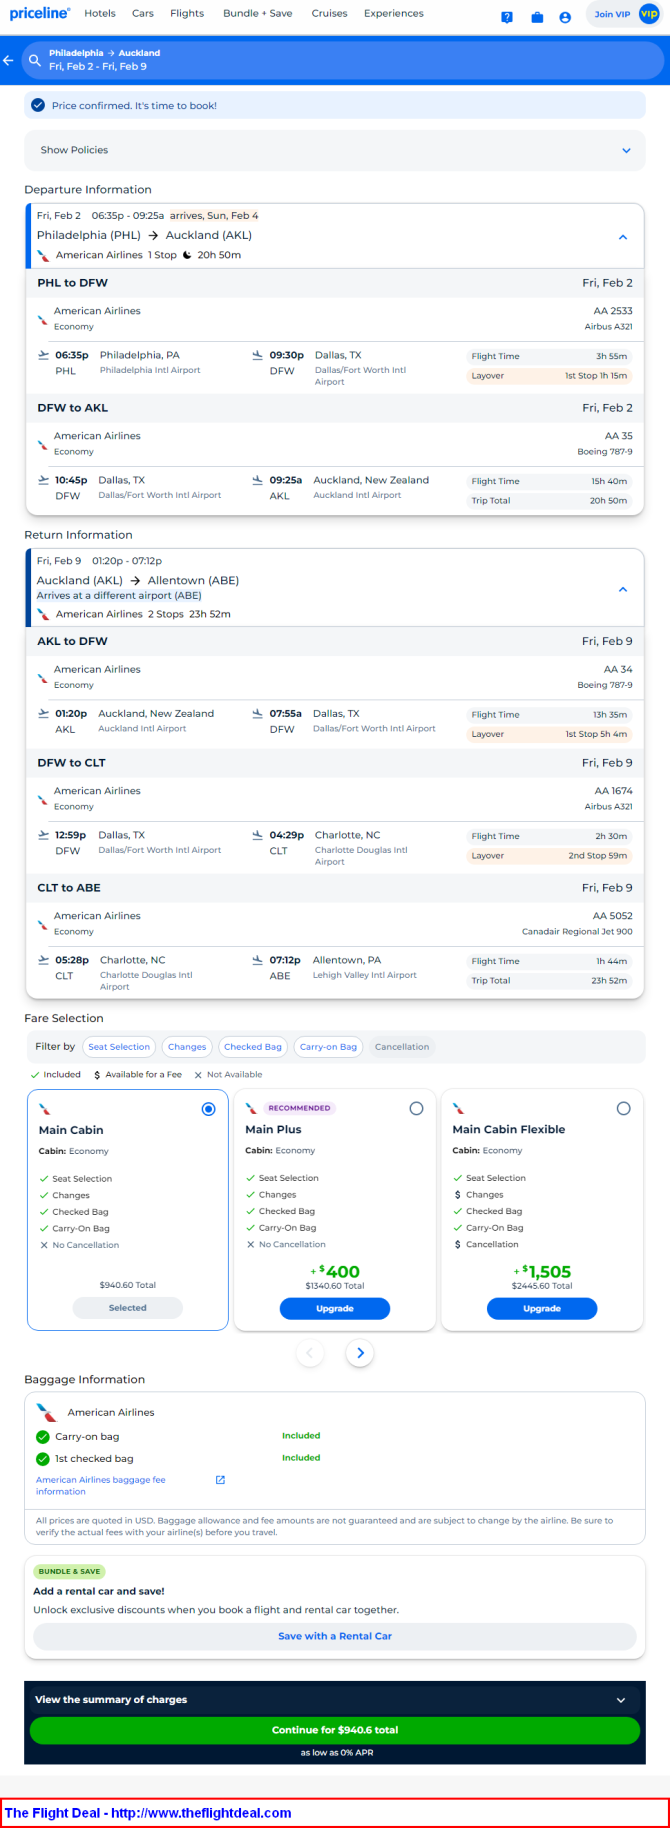Click the external link icon beside baggage fee information

coord(220,1480)
